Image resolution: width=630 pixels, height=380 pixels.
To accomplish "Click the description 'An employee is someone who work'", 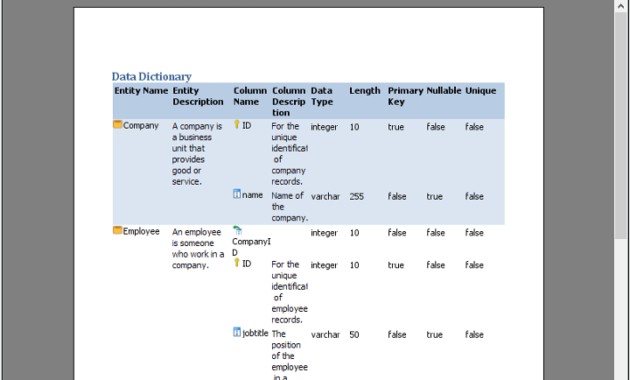I will point(198,249).
